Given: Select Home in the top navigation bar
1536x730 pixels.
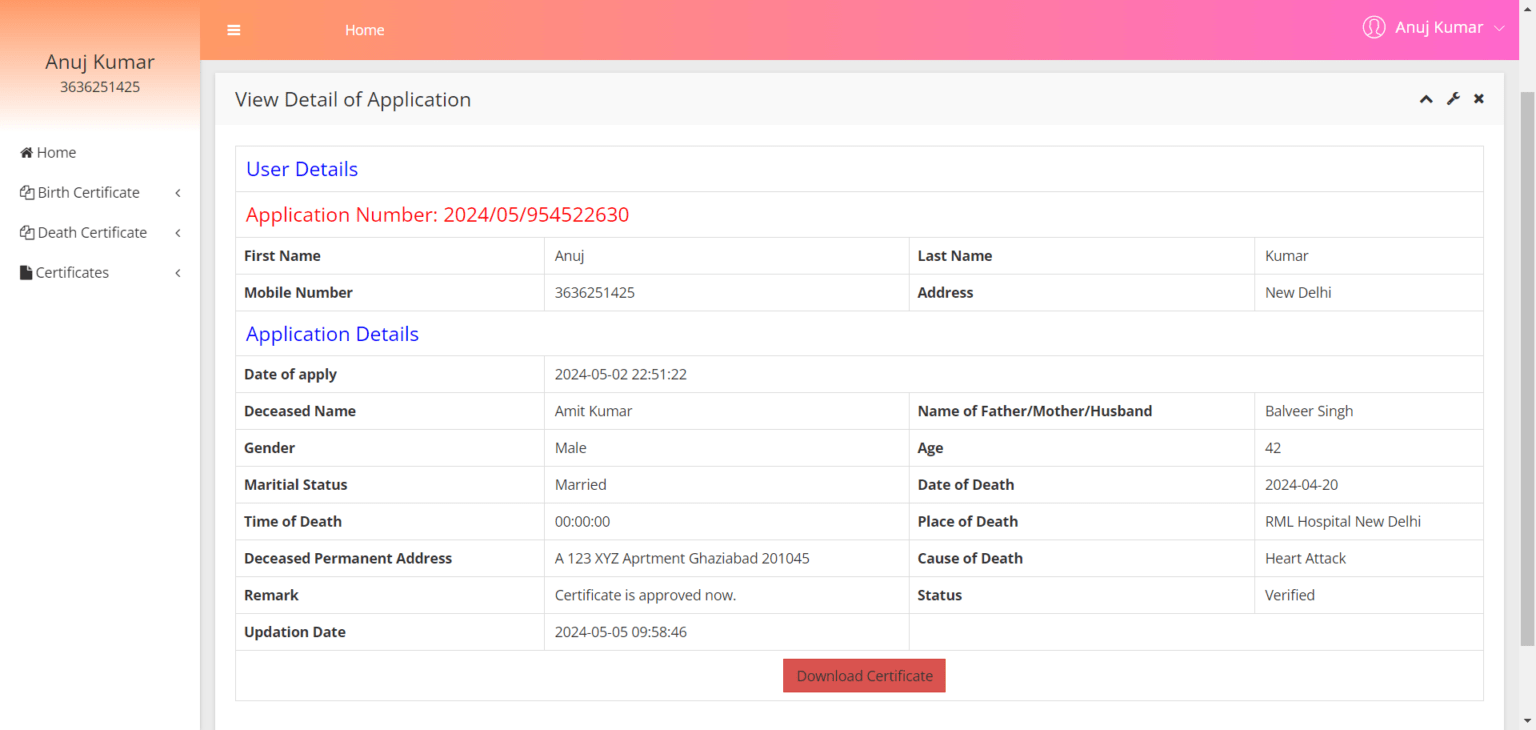Looking at the screenshot, I should tap(364, 30).
